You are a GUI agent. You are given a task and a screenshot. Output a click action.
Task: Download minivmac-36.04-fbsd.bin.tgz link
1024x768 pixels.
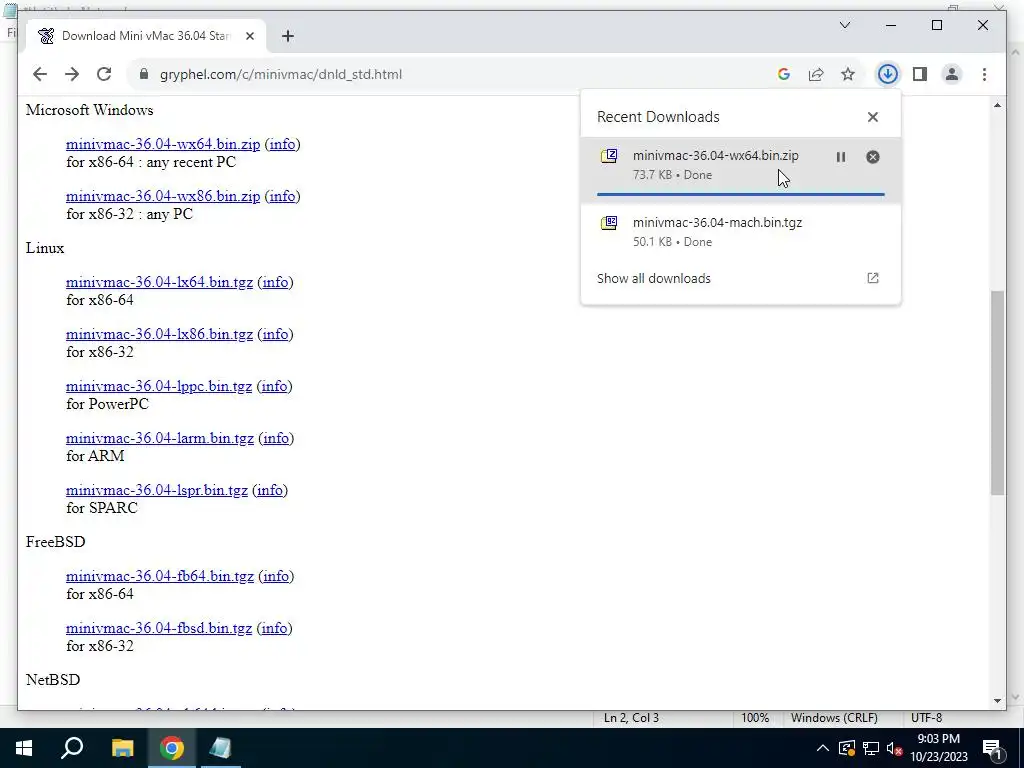point(159,628)
